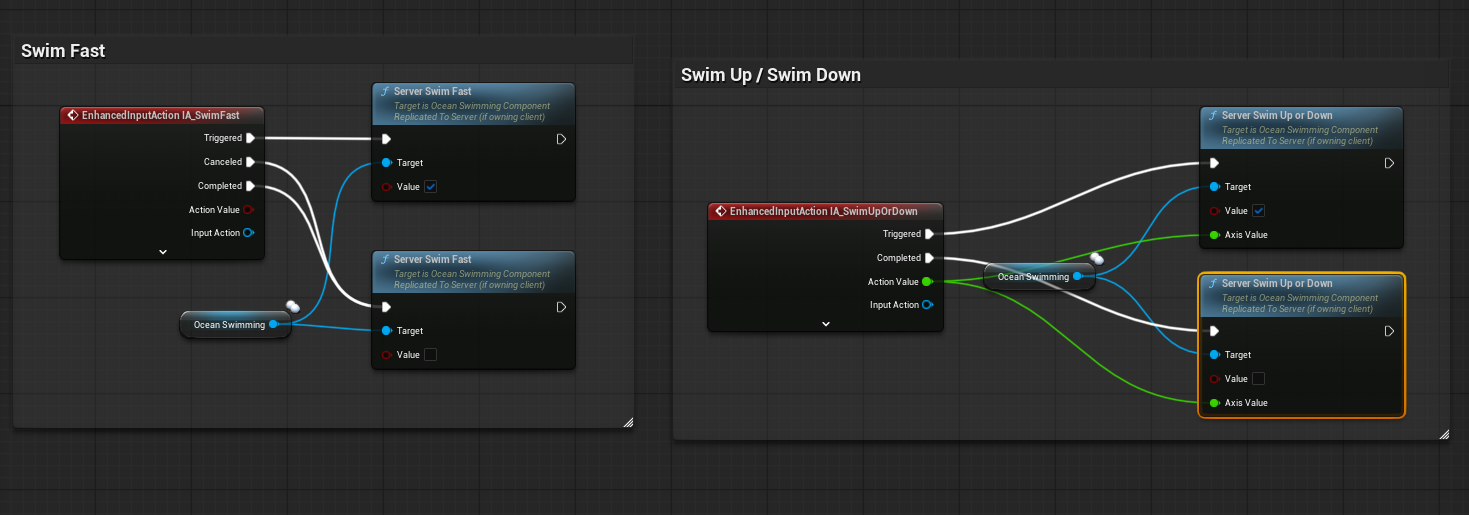Click the Axis Value pin on the Server Swim Up or Down node with checked Value

[1215, 235]
